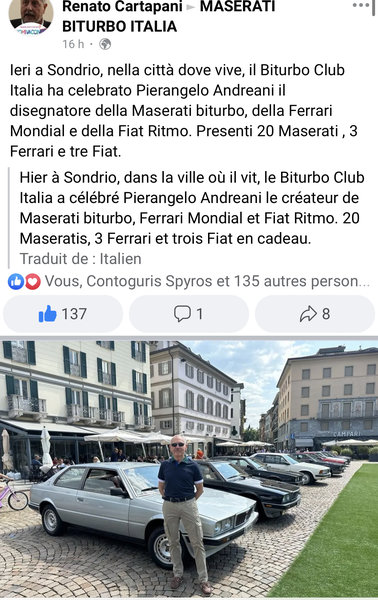The image size is (378, 600).
Task: Open the photo of the silver Maserati
Action: coord(189,469)
